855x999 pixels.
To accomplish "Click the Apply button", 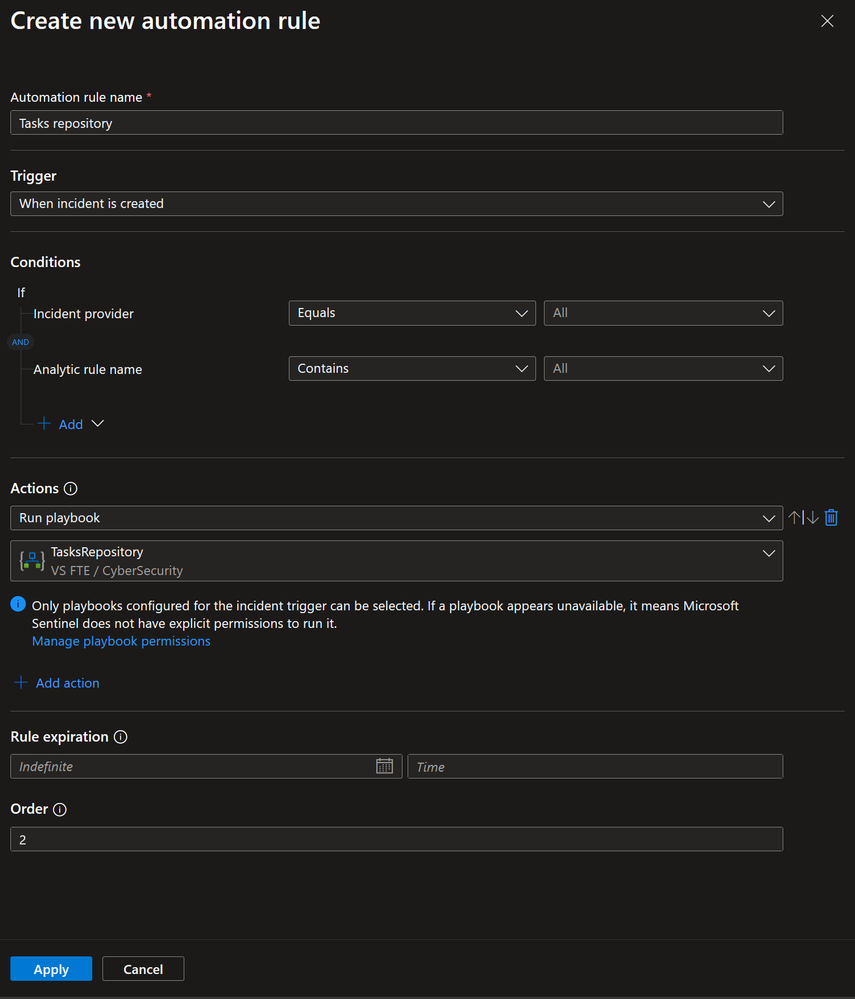I will click(x=51, y=969).
